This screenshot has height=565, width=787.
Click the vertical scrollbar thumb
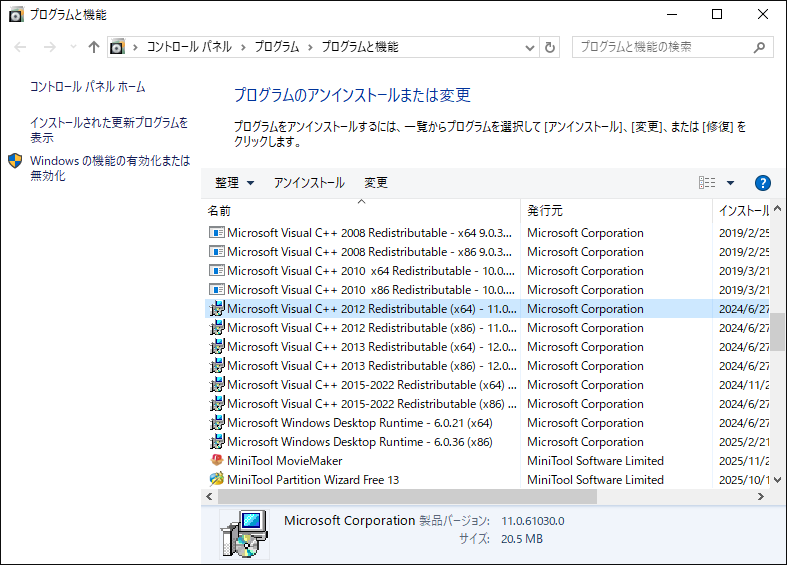click(x=777, y=332)
